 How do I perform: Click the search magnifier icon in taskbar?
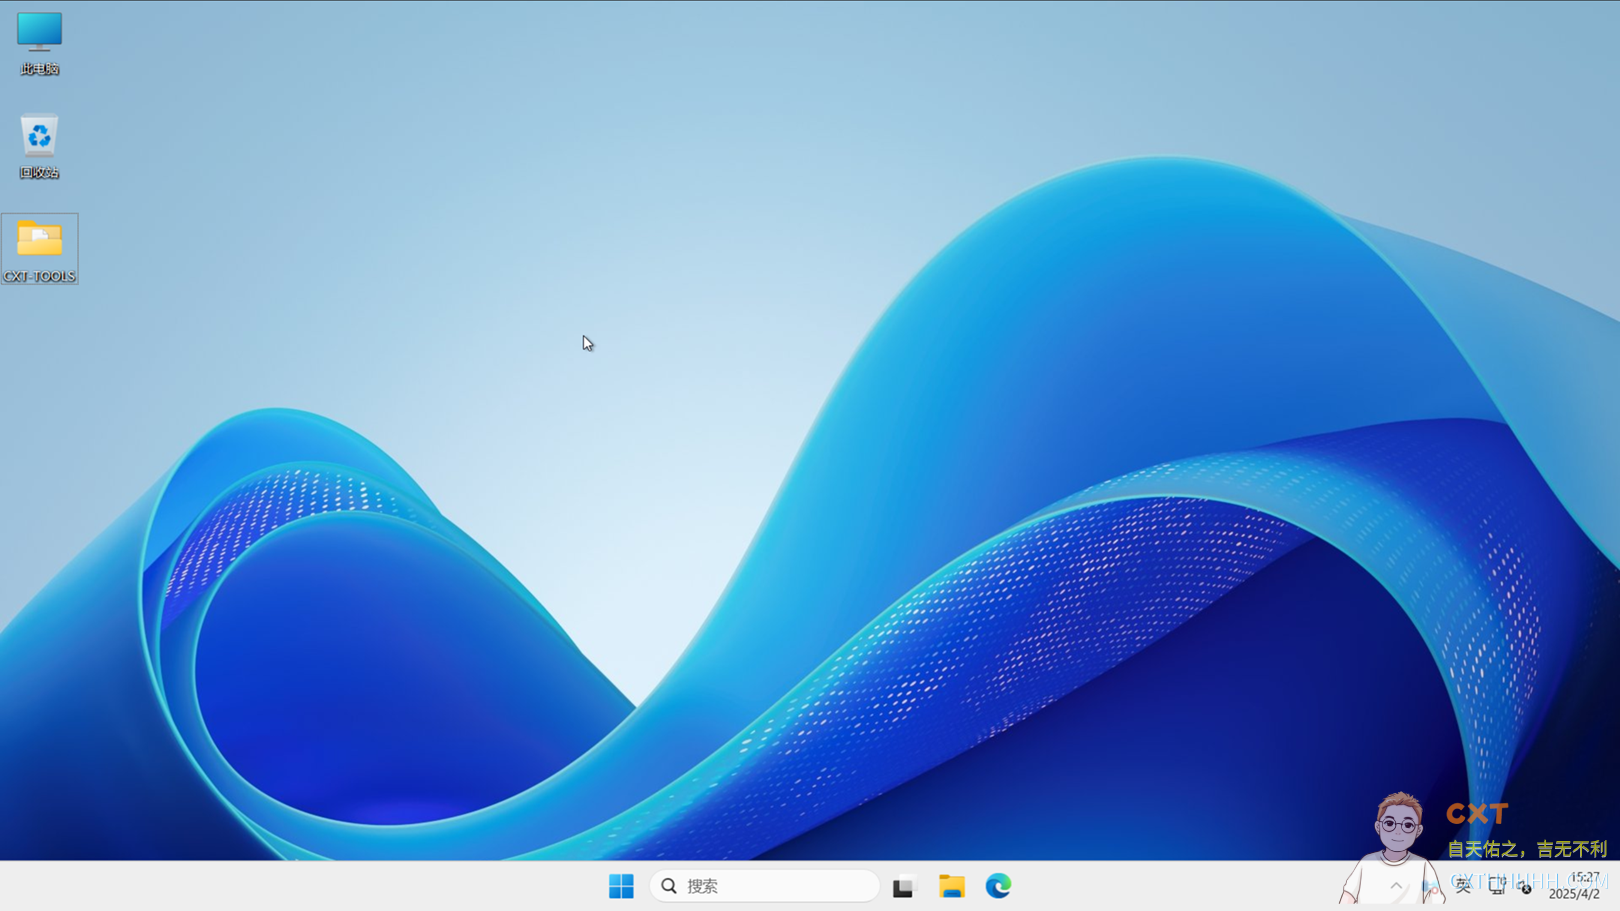click(669, 886)
